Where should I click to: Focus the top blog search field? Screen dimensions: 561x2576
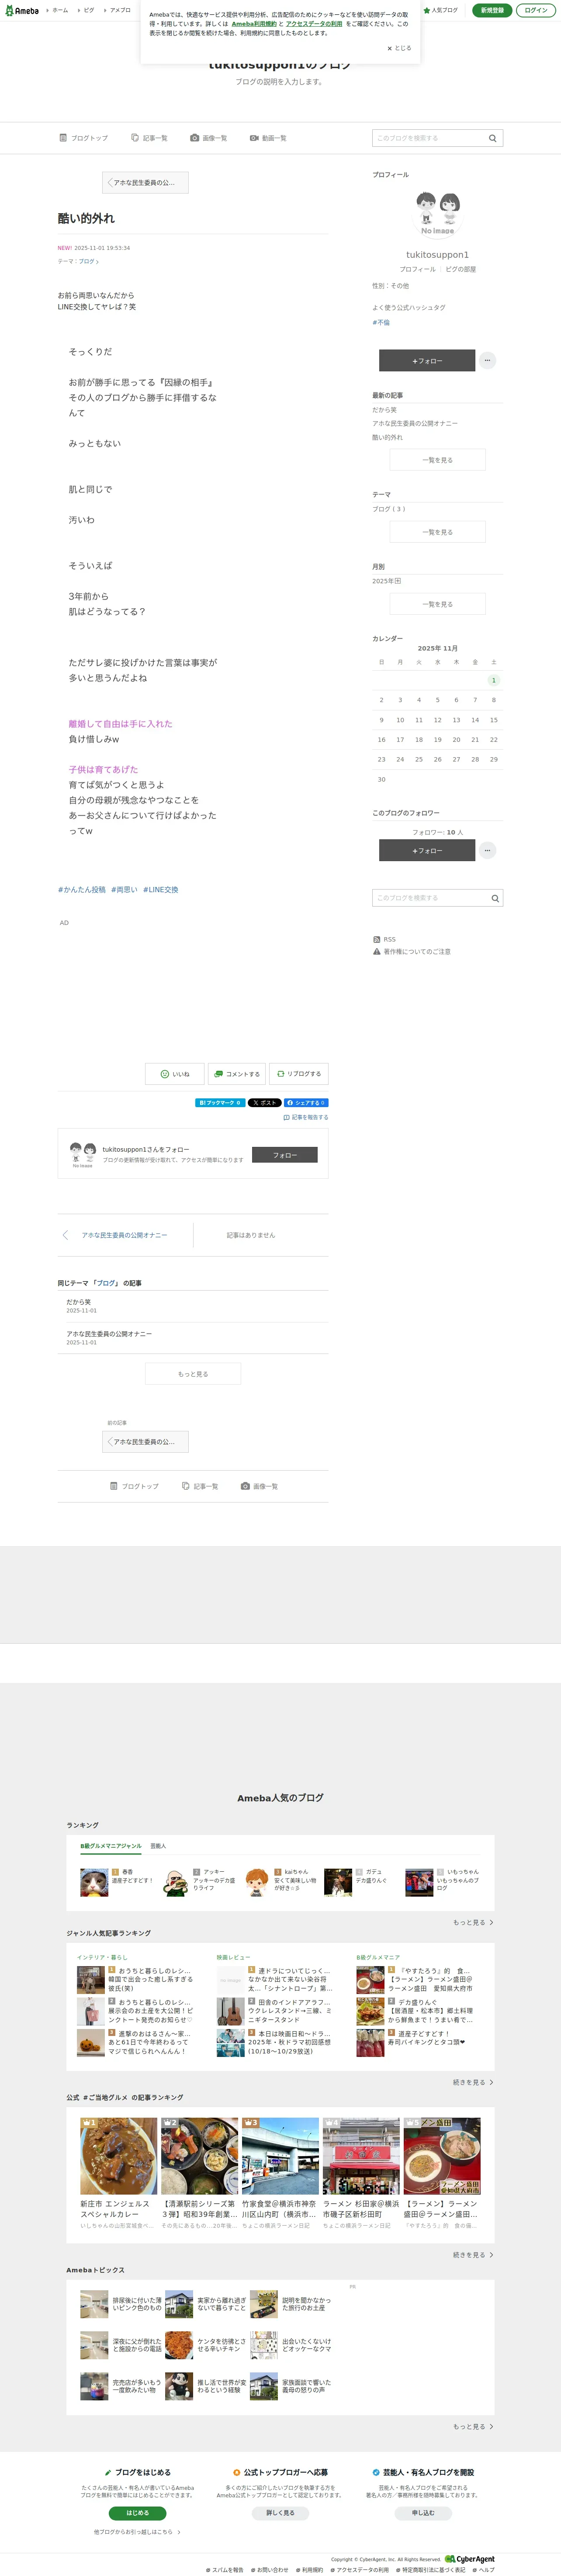tap(428, 138)
